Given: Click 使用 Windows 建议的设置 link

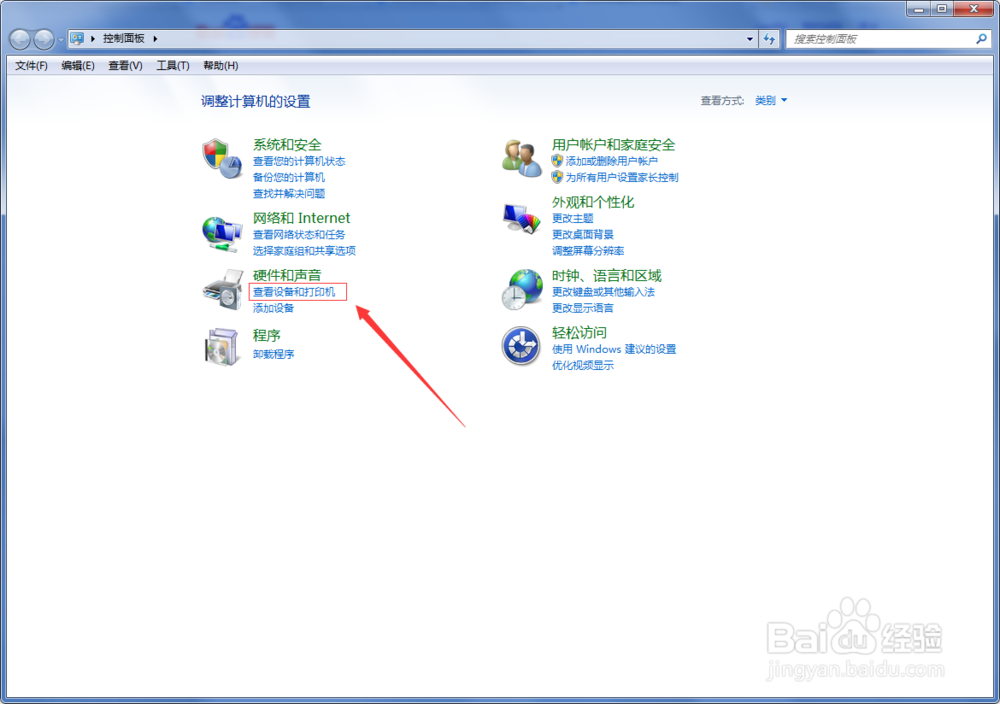Looking at the screenshot, I should [614, 349].
